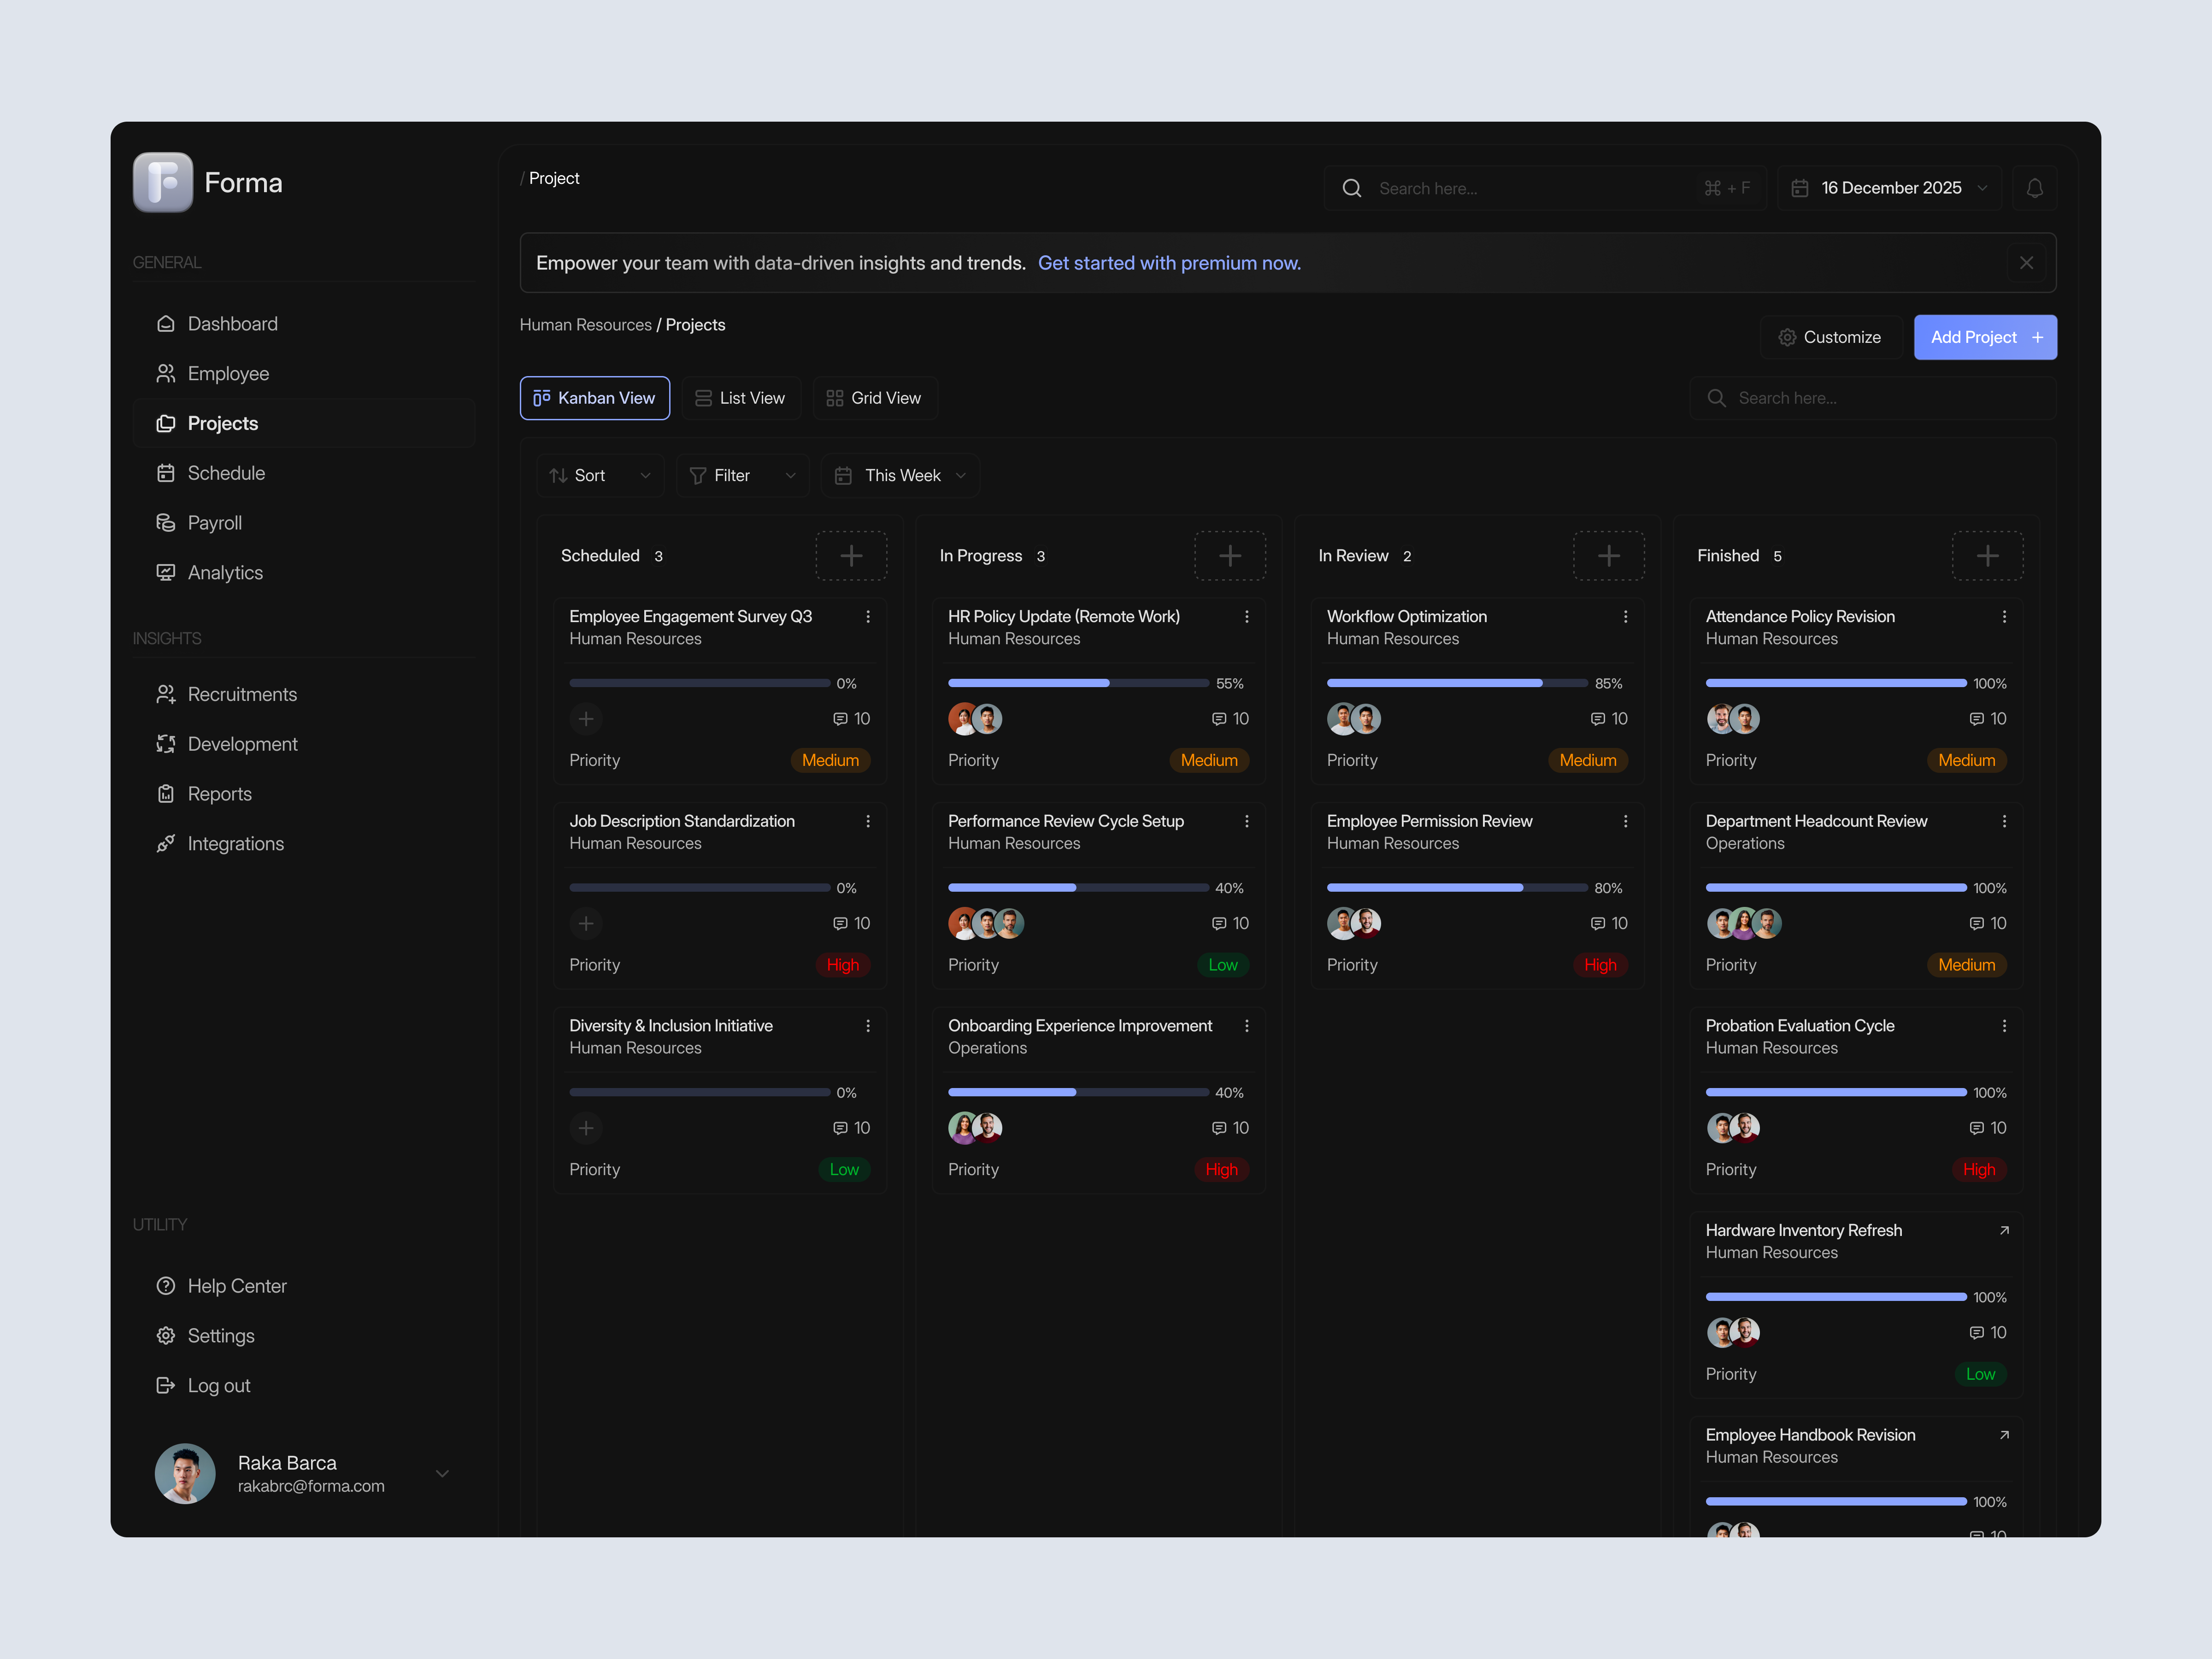
Task: Open options menu on Employee Engagement Survey Q3 card
Action: click(868, 617)
